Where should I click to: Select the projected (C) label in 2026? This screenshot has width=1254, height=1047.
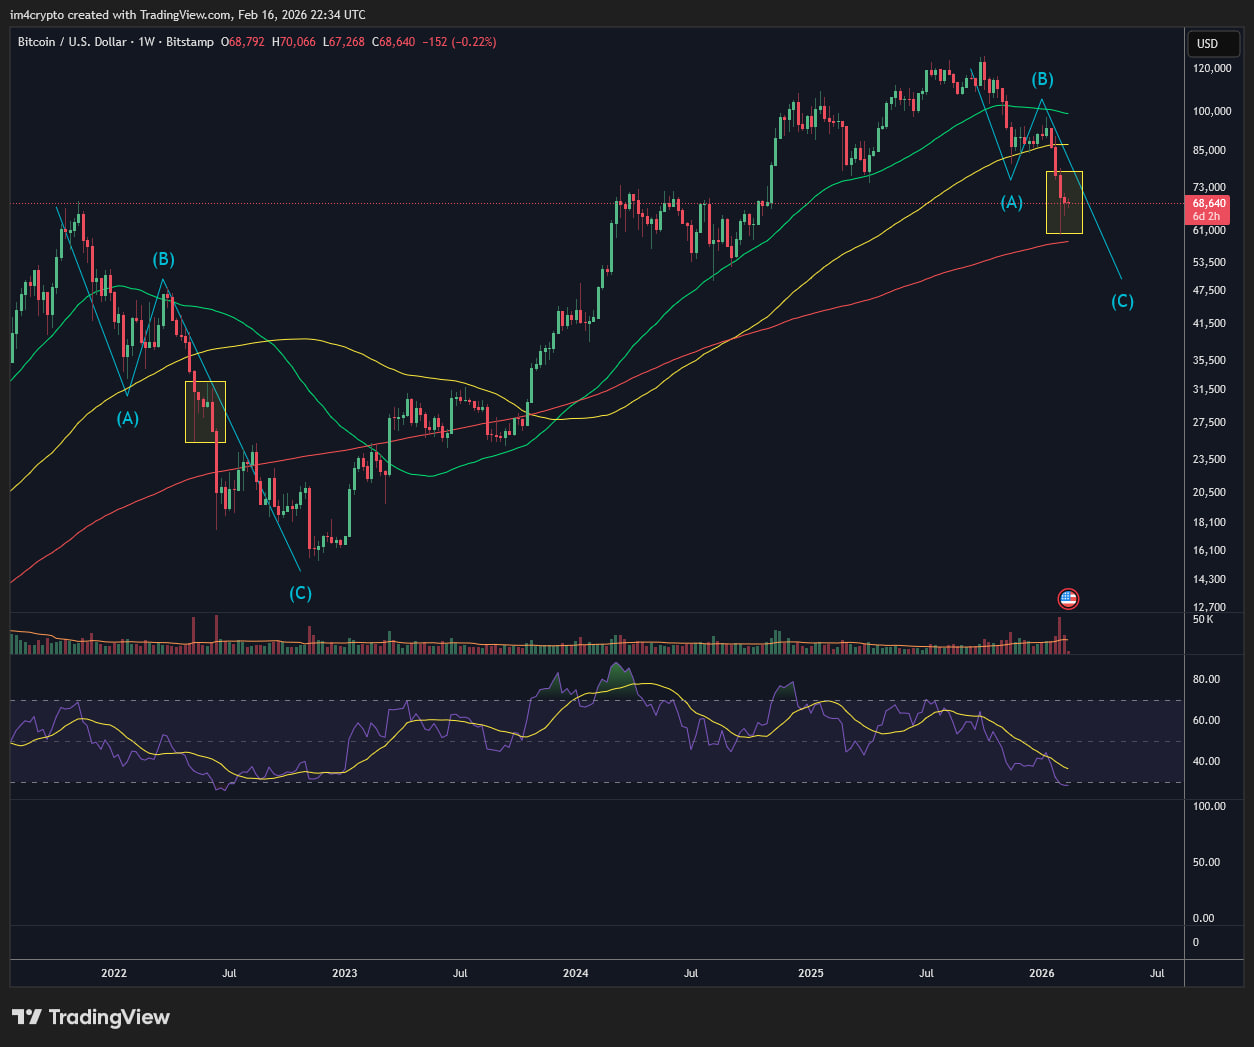point(1122,301)
